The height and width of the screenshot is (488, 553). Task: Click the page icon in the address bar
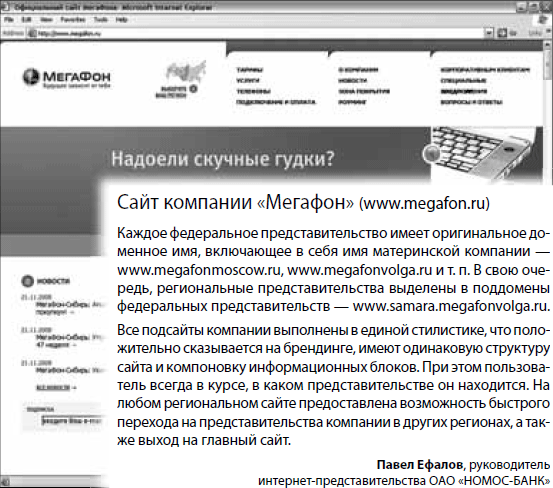point(32,33)
